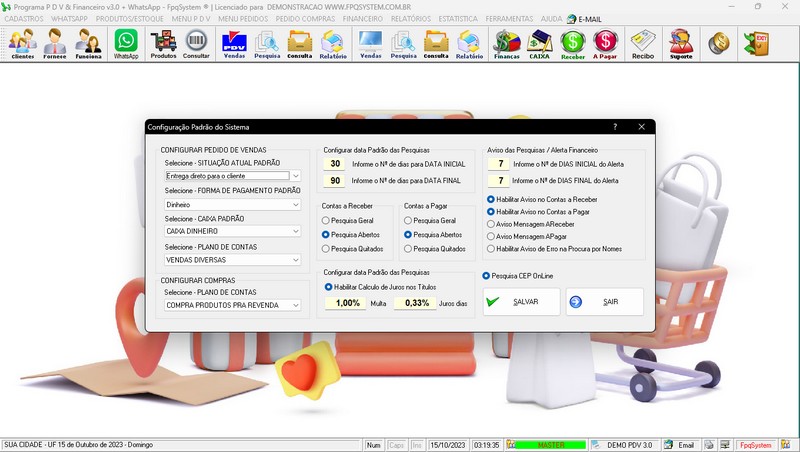Screen dimensions: 800x452
Task: Click the SALVAR button
Action: click(521, 302)
